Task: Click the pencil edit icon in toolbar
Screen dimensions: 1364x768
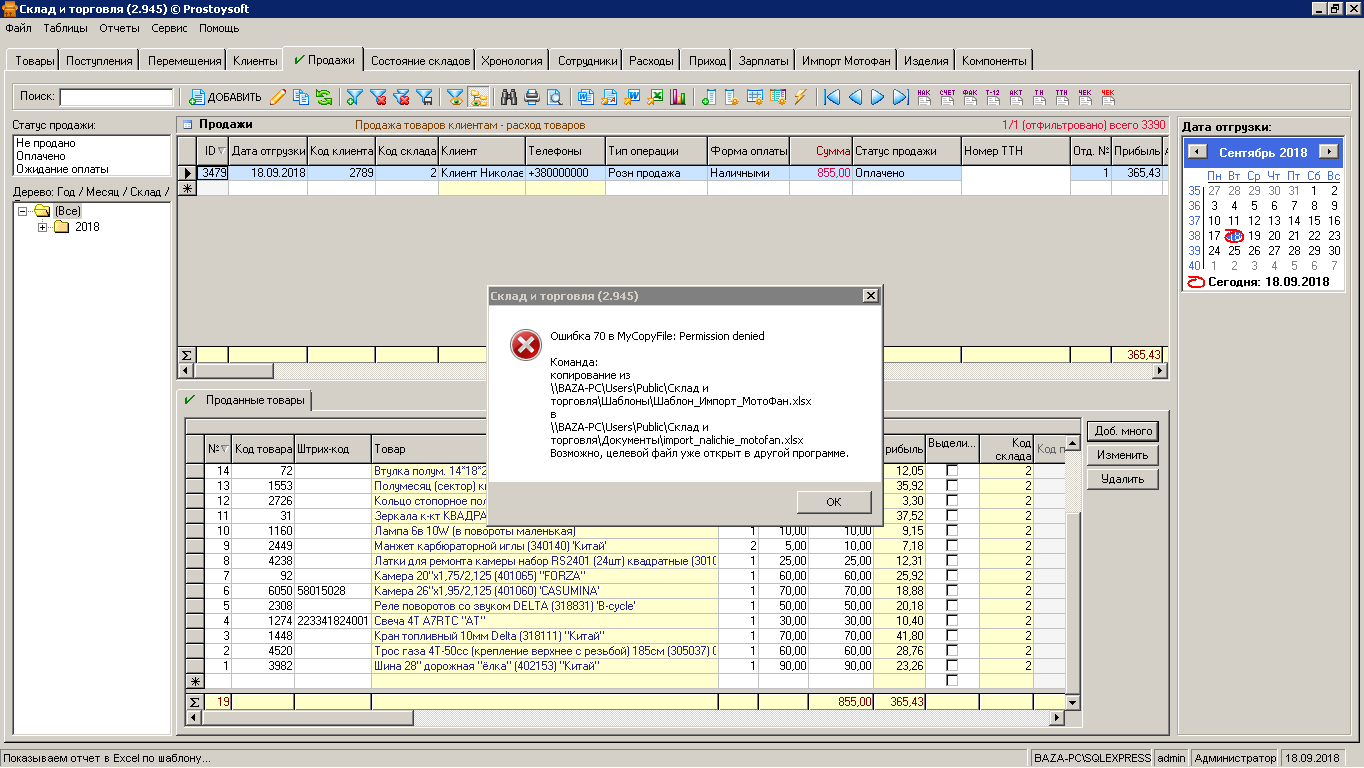Action: click(278, 97)
